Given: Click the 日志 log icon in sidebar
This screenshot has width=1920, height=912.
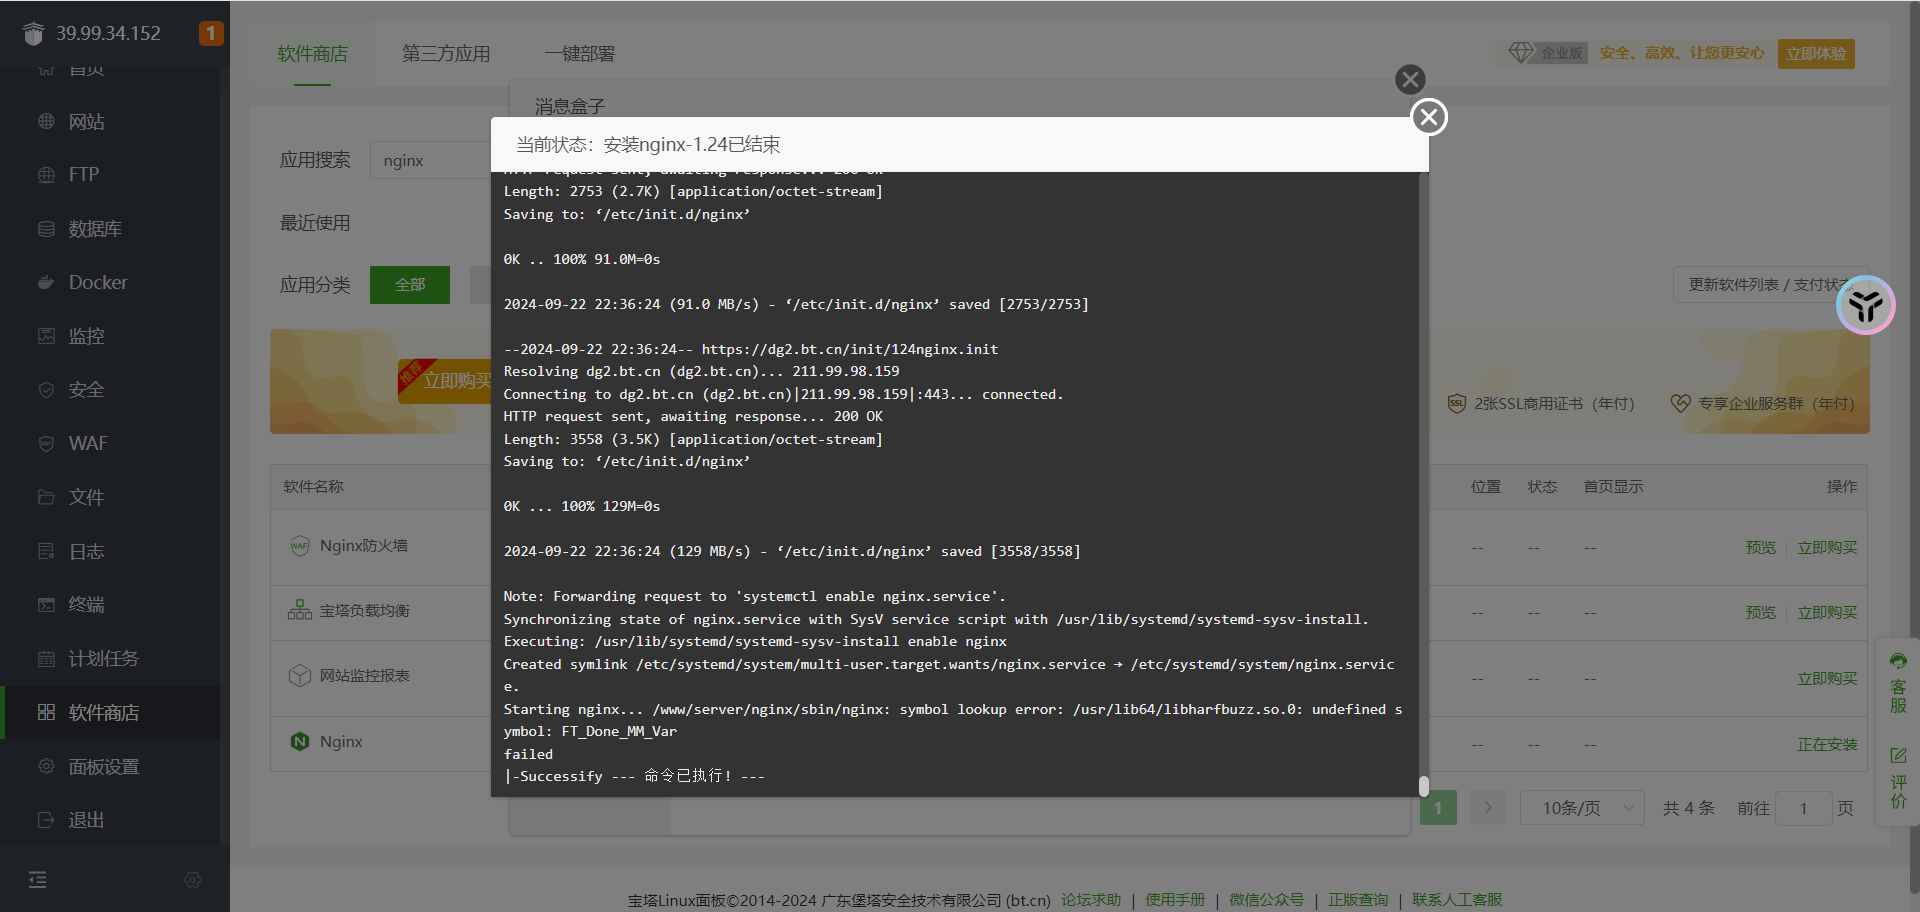Looking at the screenshot, I should (x=46, y=551).
